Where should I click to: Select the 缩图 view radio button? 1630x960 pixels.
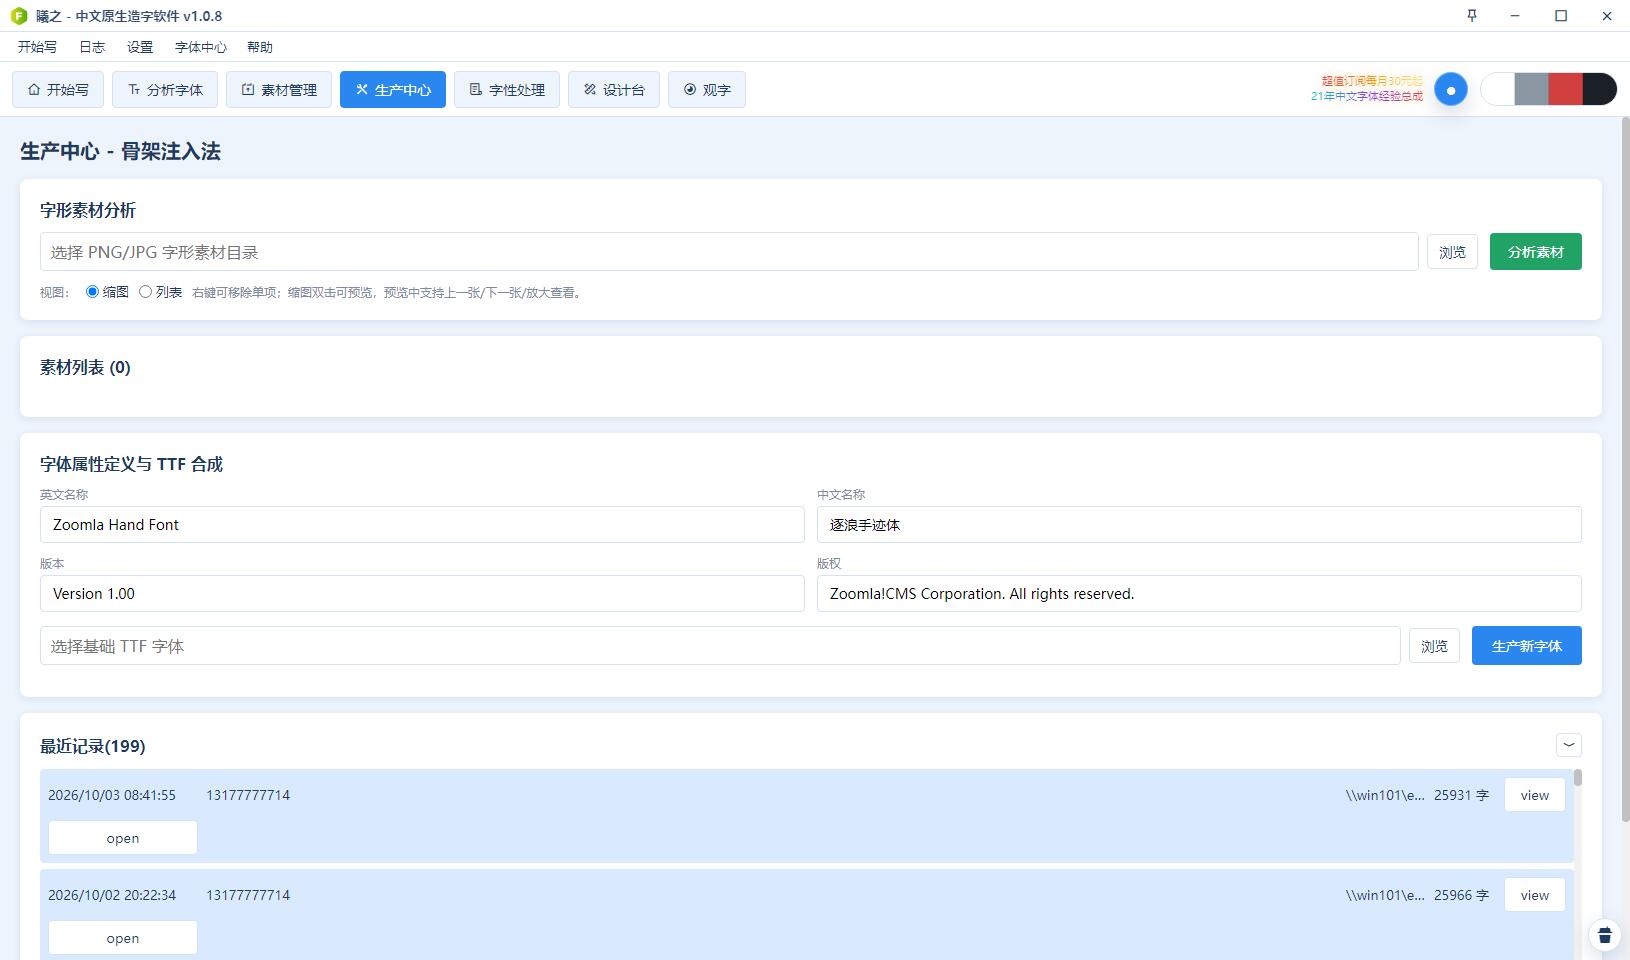(x=93, y=292)
